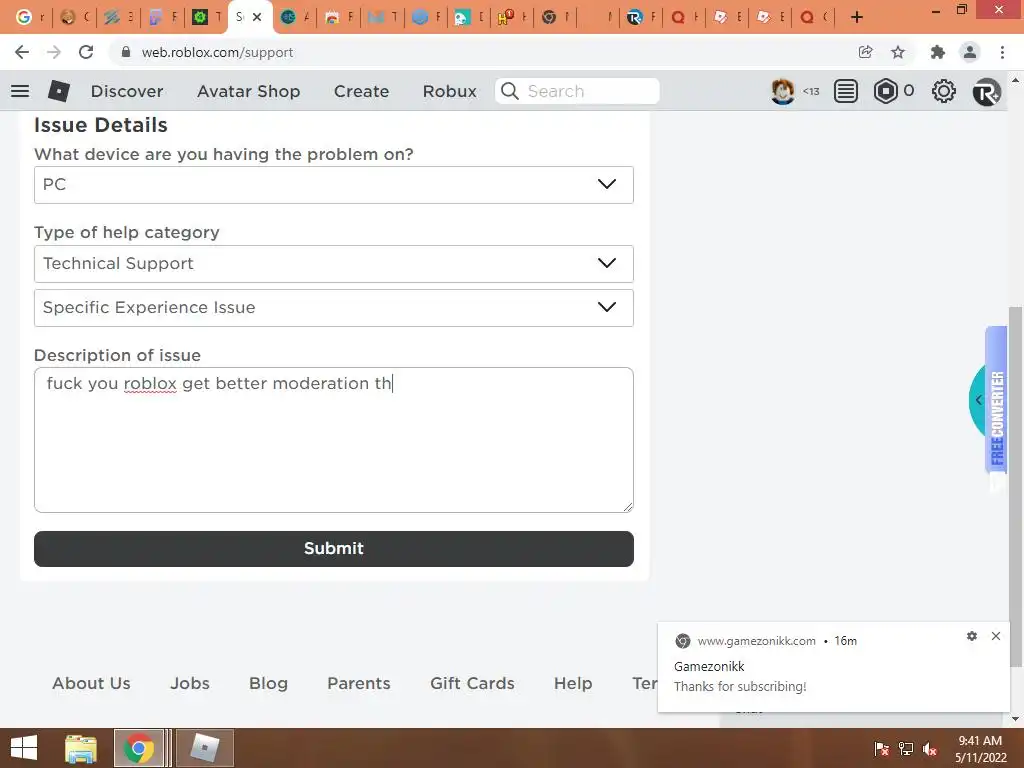View site security lock icon
1024x768 pixels.
[x=126, y=52]
